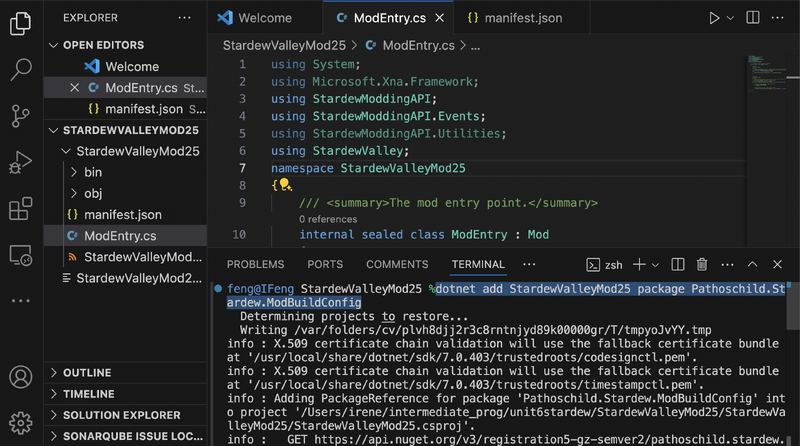Click the '0 references' code lens
The height and width of the screenshot is (446, 800).
point(328,219)
